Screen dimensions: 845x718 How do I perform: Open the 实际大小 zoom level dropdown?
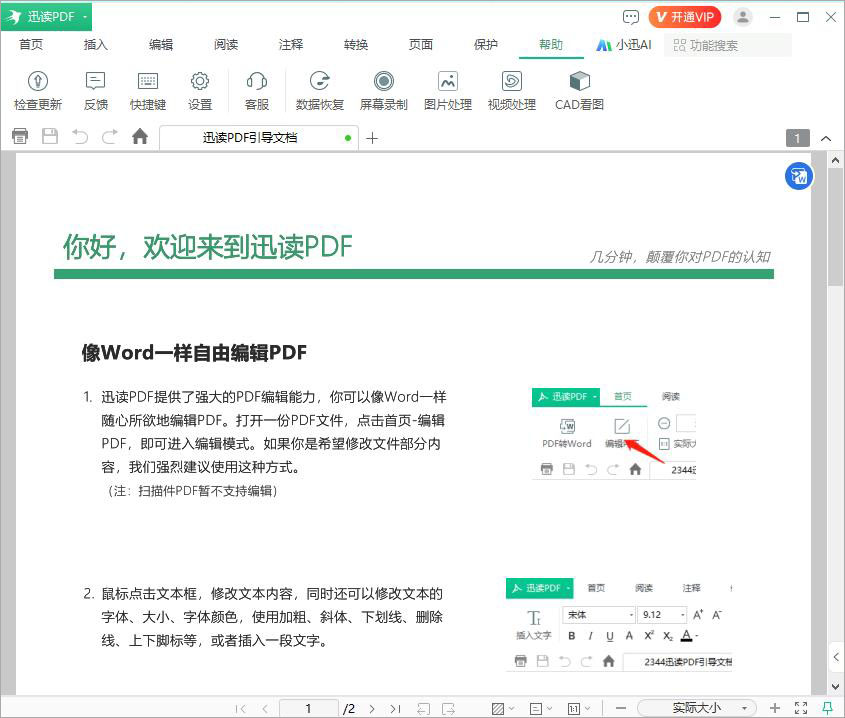click(697, 707)
